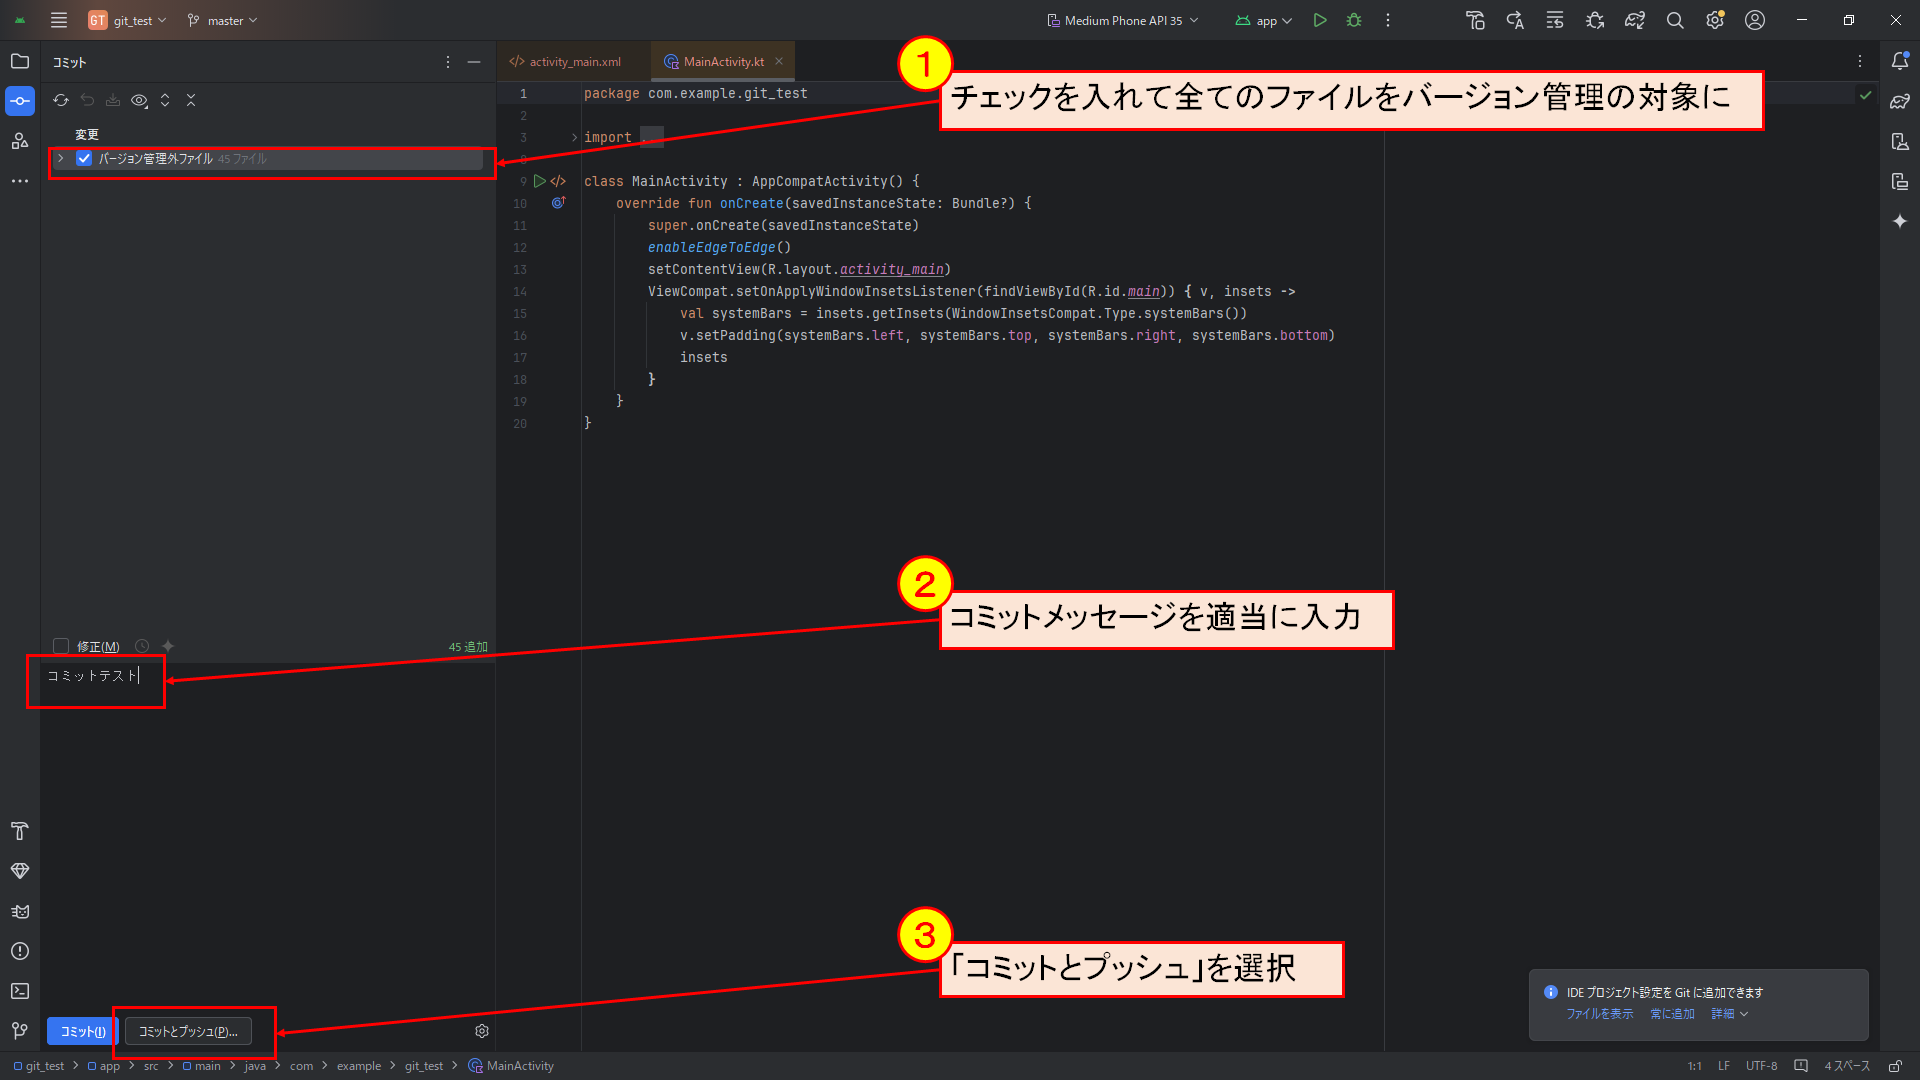Click the read-only lock icon in status bar

pyautogui.click(x=1895, y=1066)
